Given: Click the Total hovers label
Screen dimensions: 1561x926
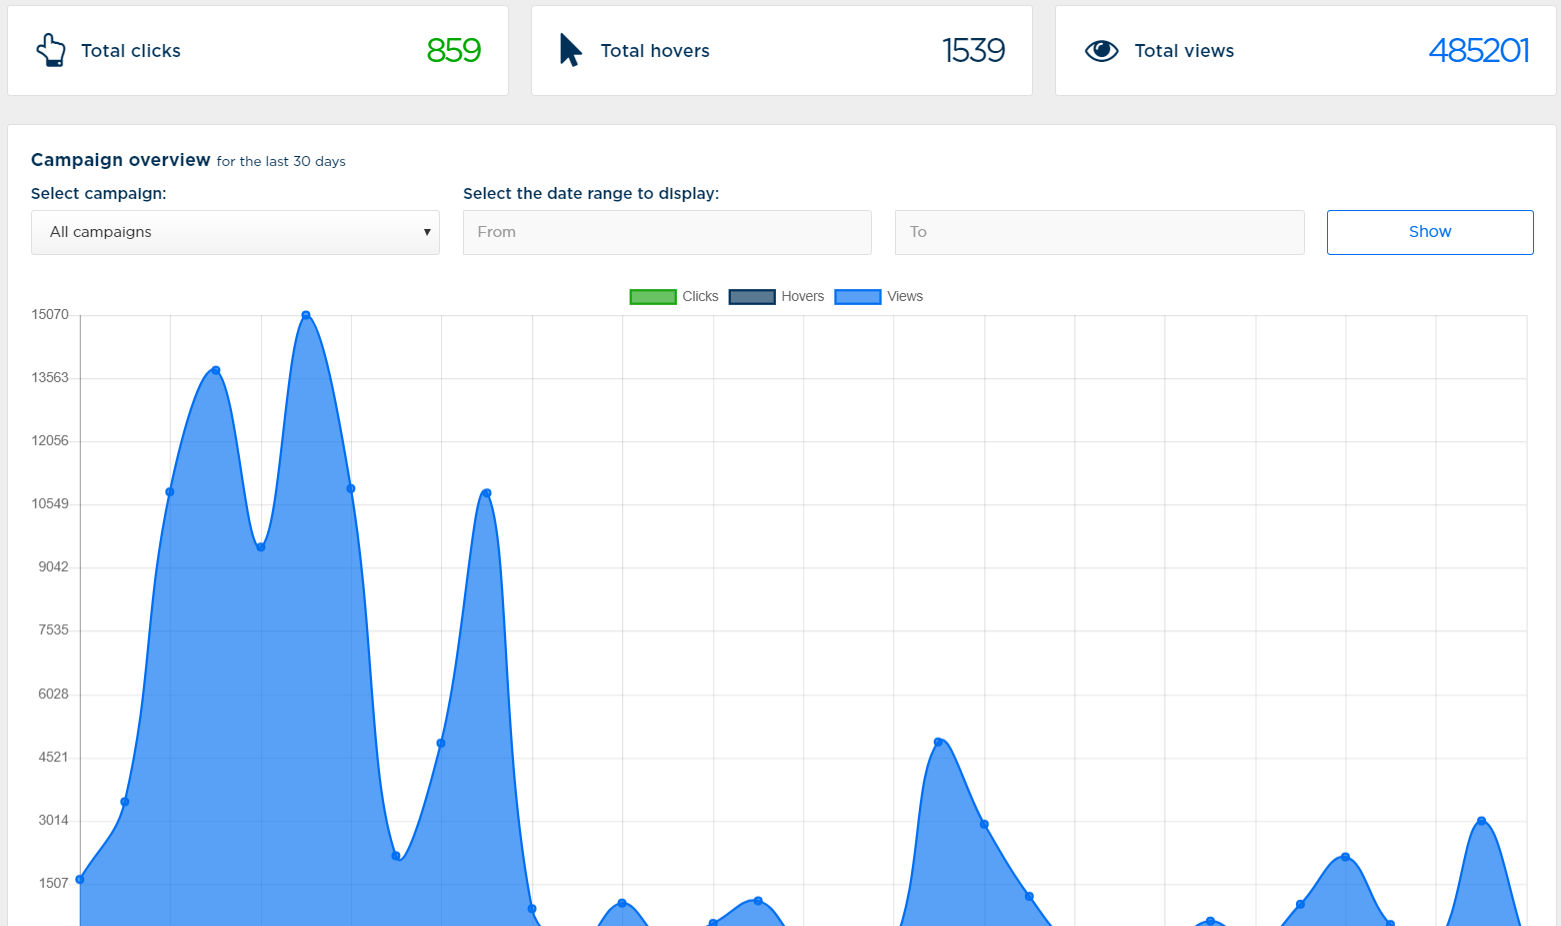Looking at the screenshot, I should click(655, 51).
